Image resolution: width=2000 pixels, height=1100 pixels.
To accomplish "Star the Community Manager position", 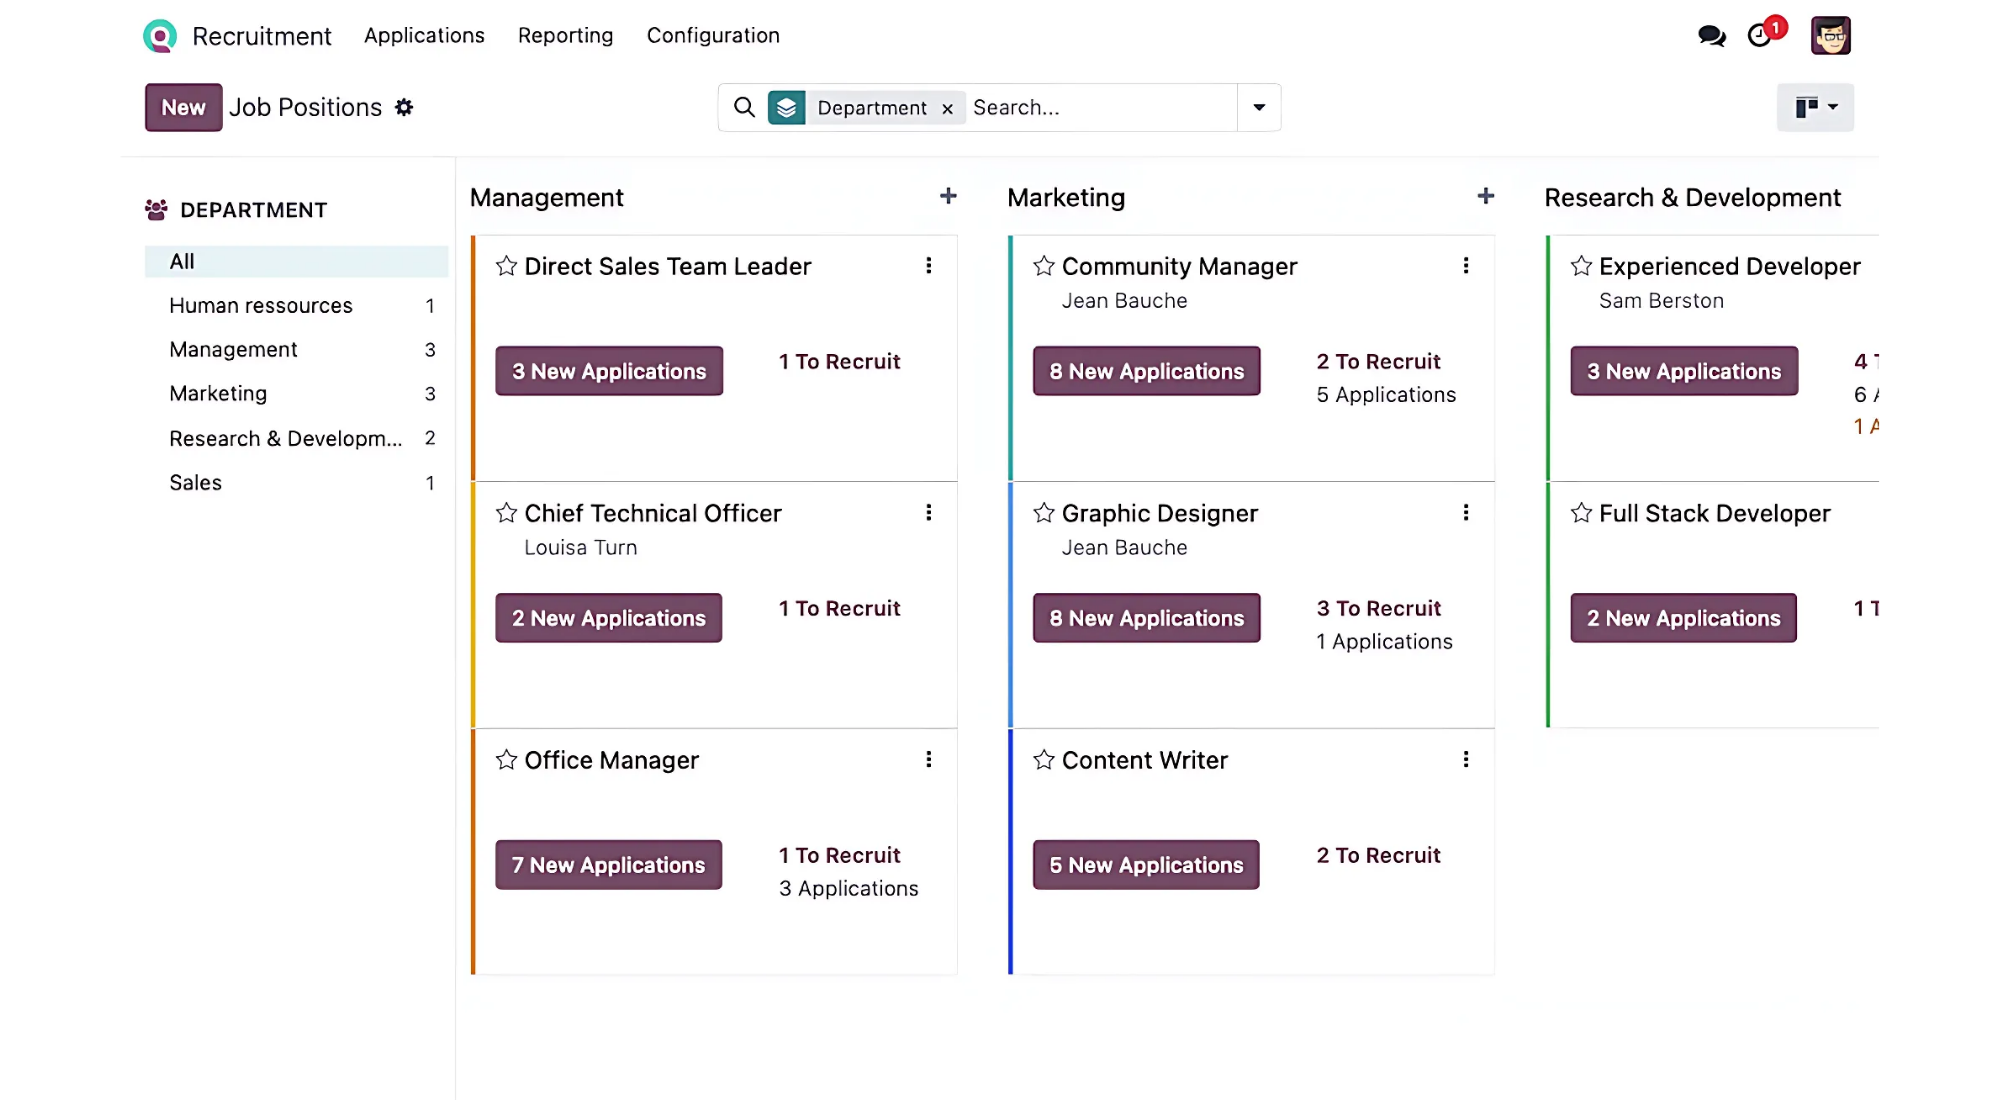I will click(x=1043, y=266).
